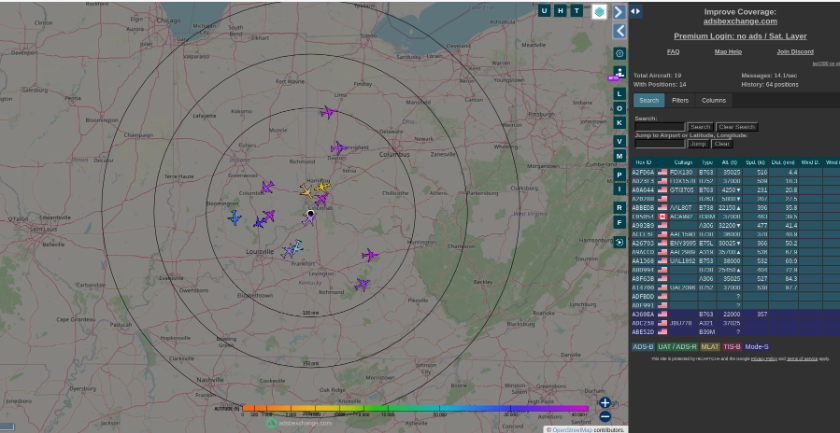Click the settings gear icon on map
The width and height of the screenshot is (840, 433).
point(619,53)
